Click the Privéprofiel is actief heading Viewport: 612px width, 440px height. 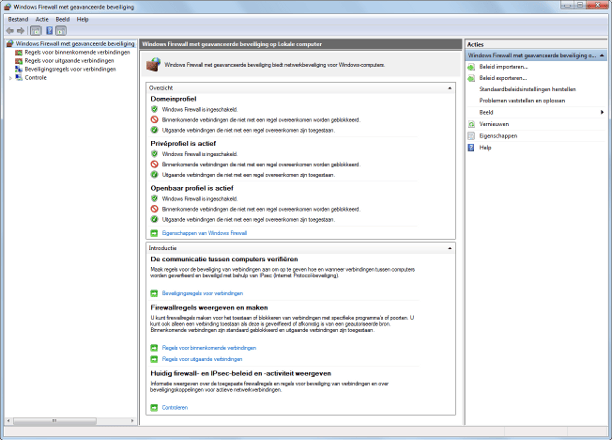click(183, 144)
